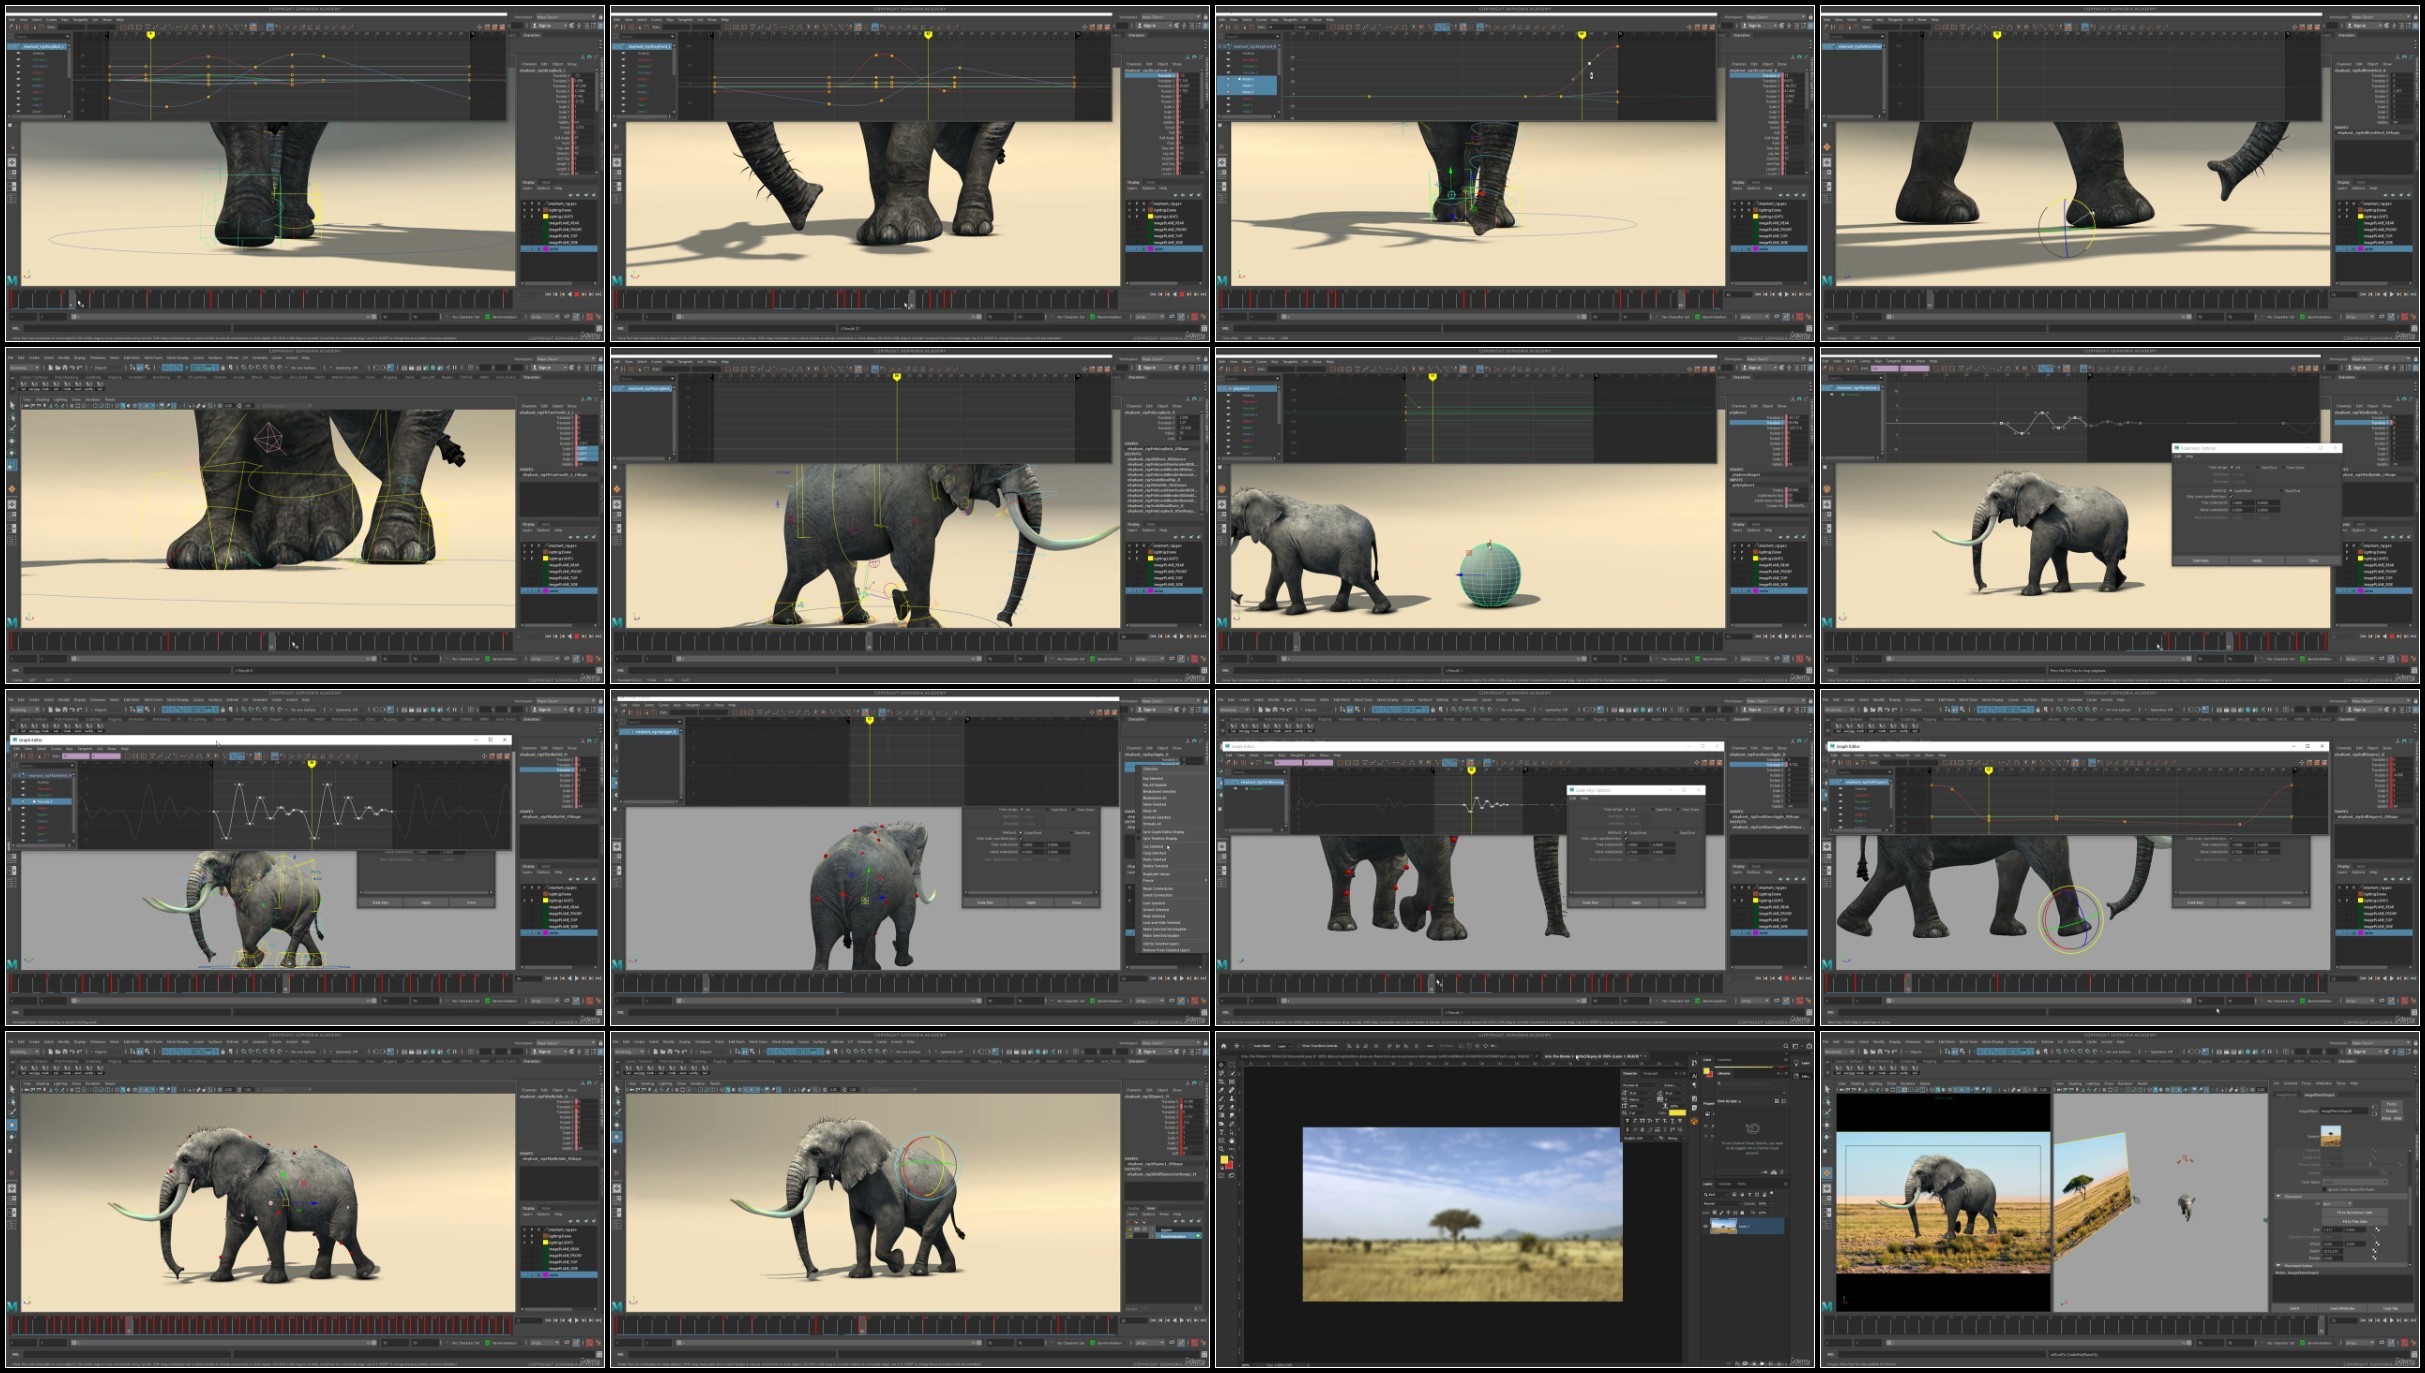The width and height of the screenshot is (2425, 1373).
Task: Choose Key Selected in the rear-view elephant context menu
Action: pyautogui.click(x=1153, y=779)
